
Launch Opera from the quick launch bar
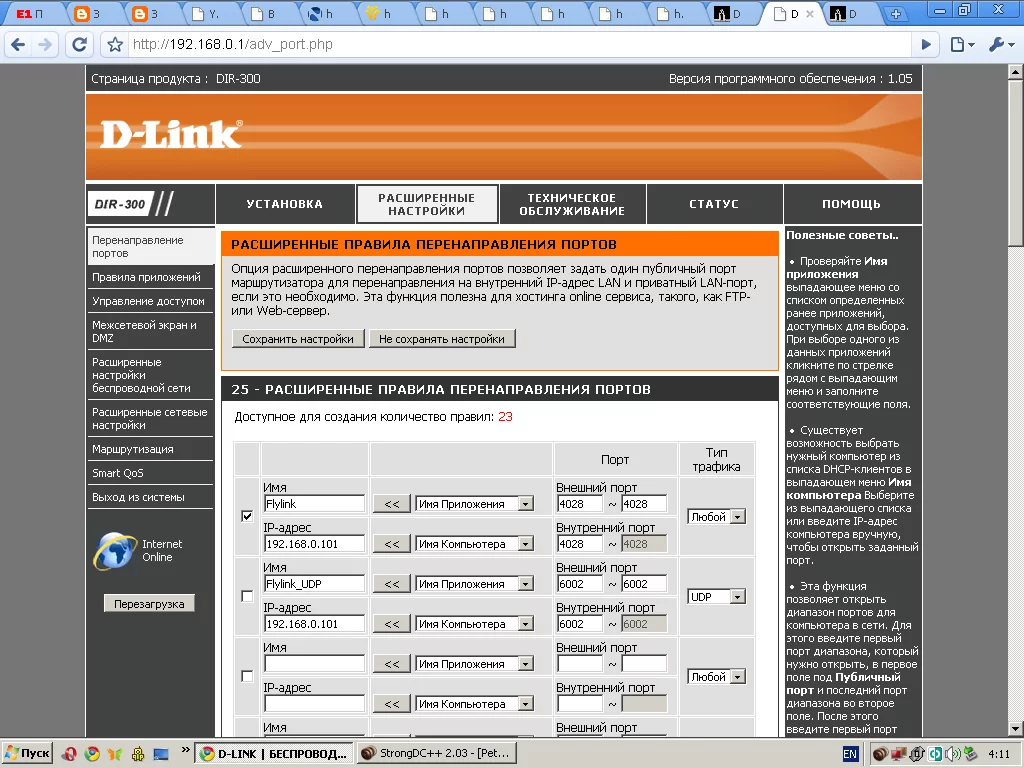(69, 754)
